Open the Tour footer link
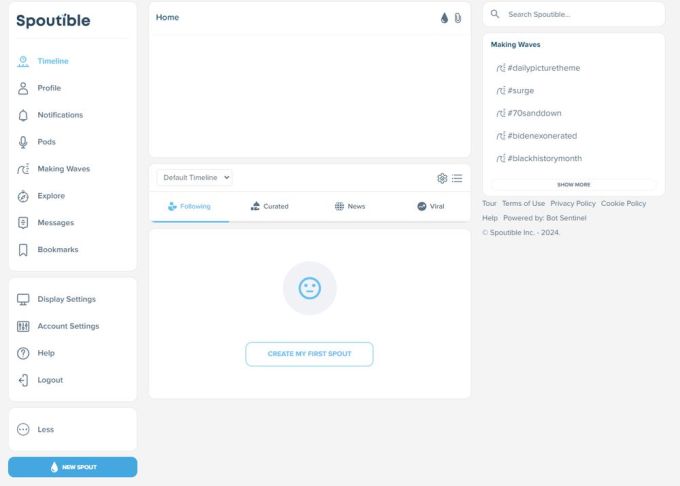 click(489, 203)
